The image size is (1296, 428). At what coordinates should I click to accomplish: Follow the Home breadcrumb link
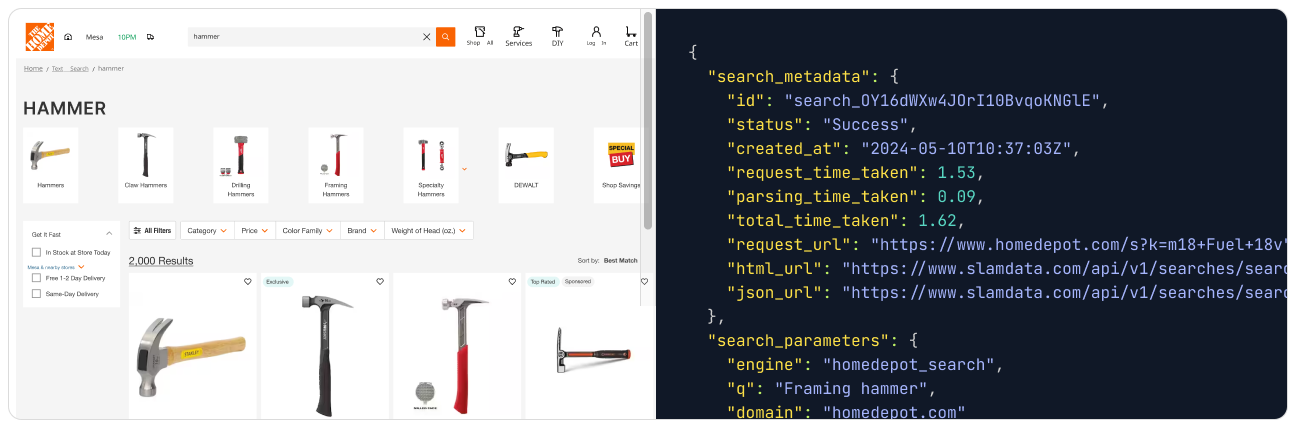pyautogui.click(x=33, y=68)
